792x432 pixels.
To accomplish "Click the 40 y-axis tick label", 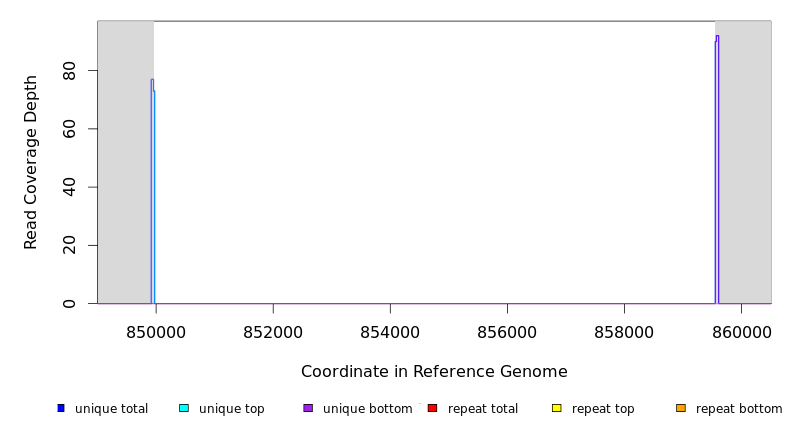I will pos(69,187).
